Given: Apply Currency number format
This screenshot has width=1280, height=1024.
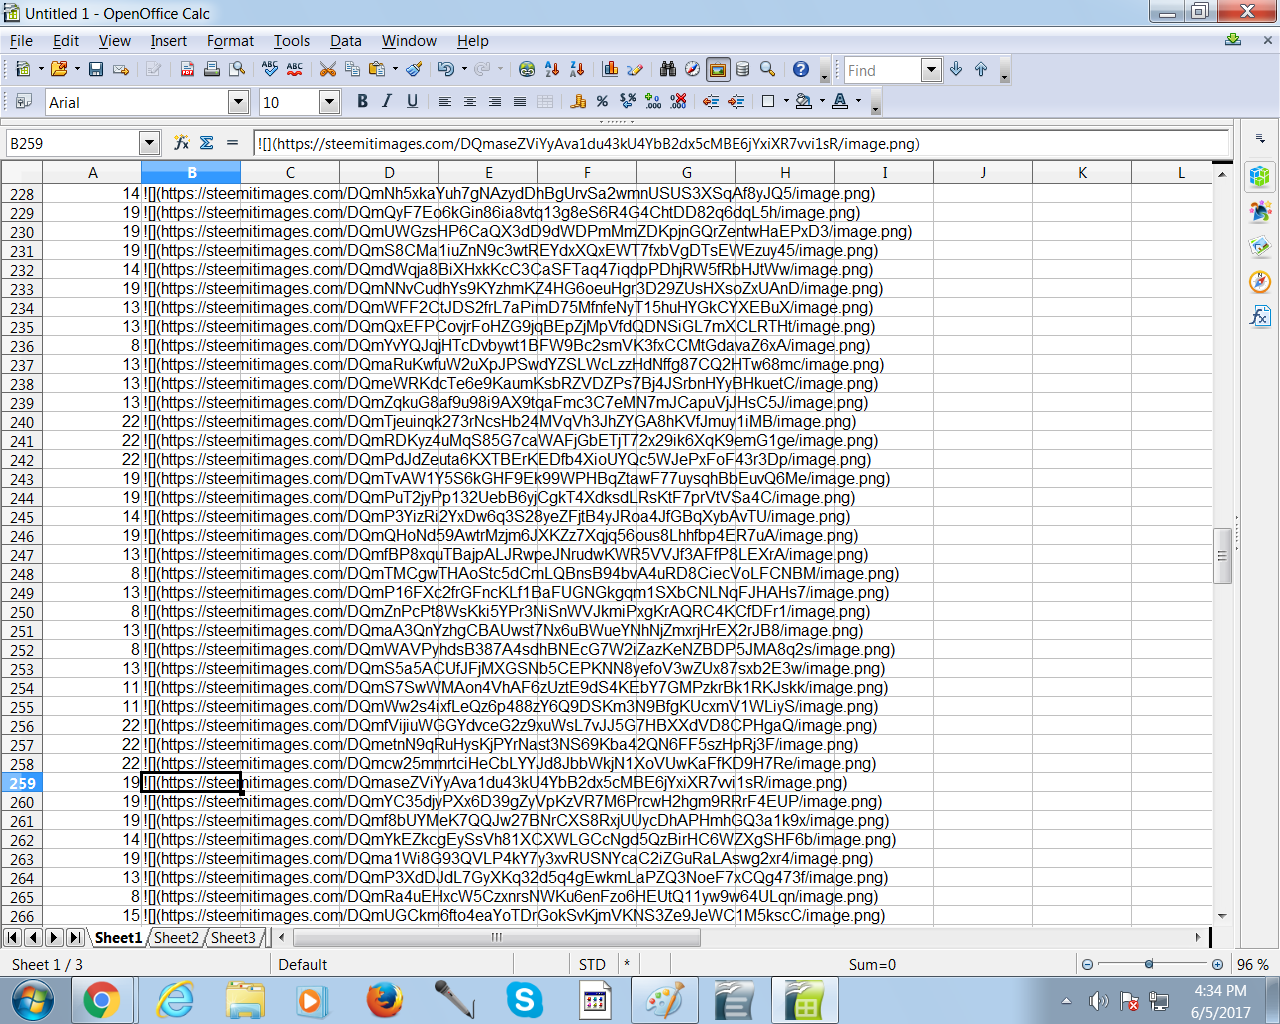Looking at the screenshot, I should pos(578,101).
